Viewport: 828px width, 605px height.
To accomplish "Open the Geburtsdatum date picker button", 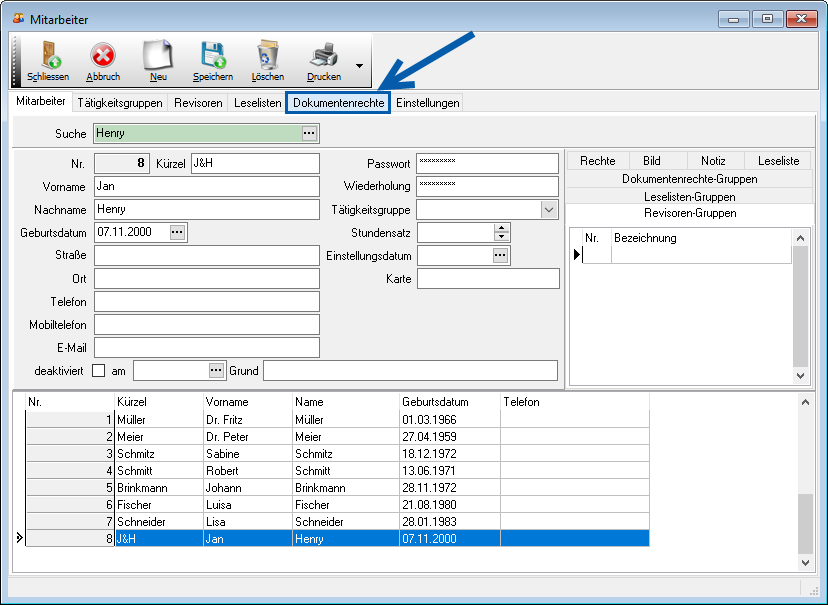I will point(178,232).
